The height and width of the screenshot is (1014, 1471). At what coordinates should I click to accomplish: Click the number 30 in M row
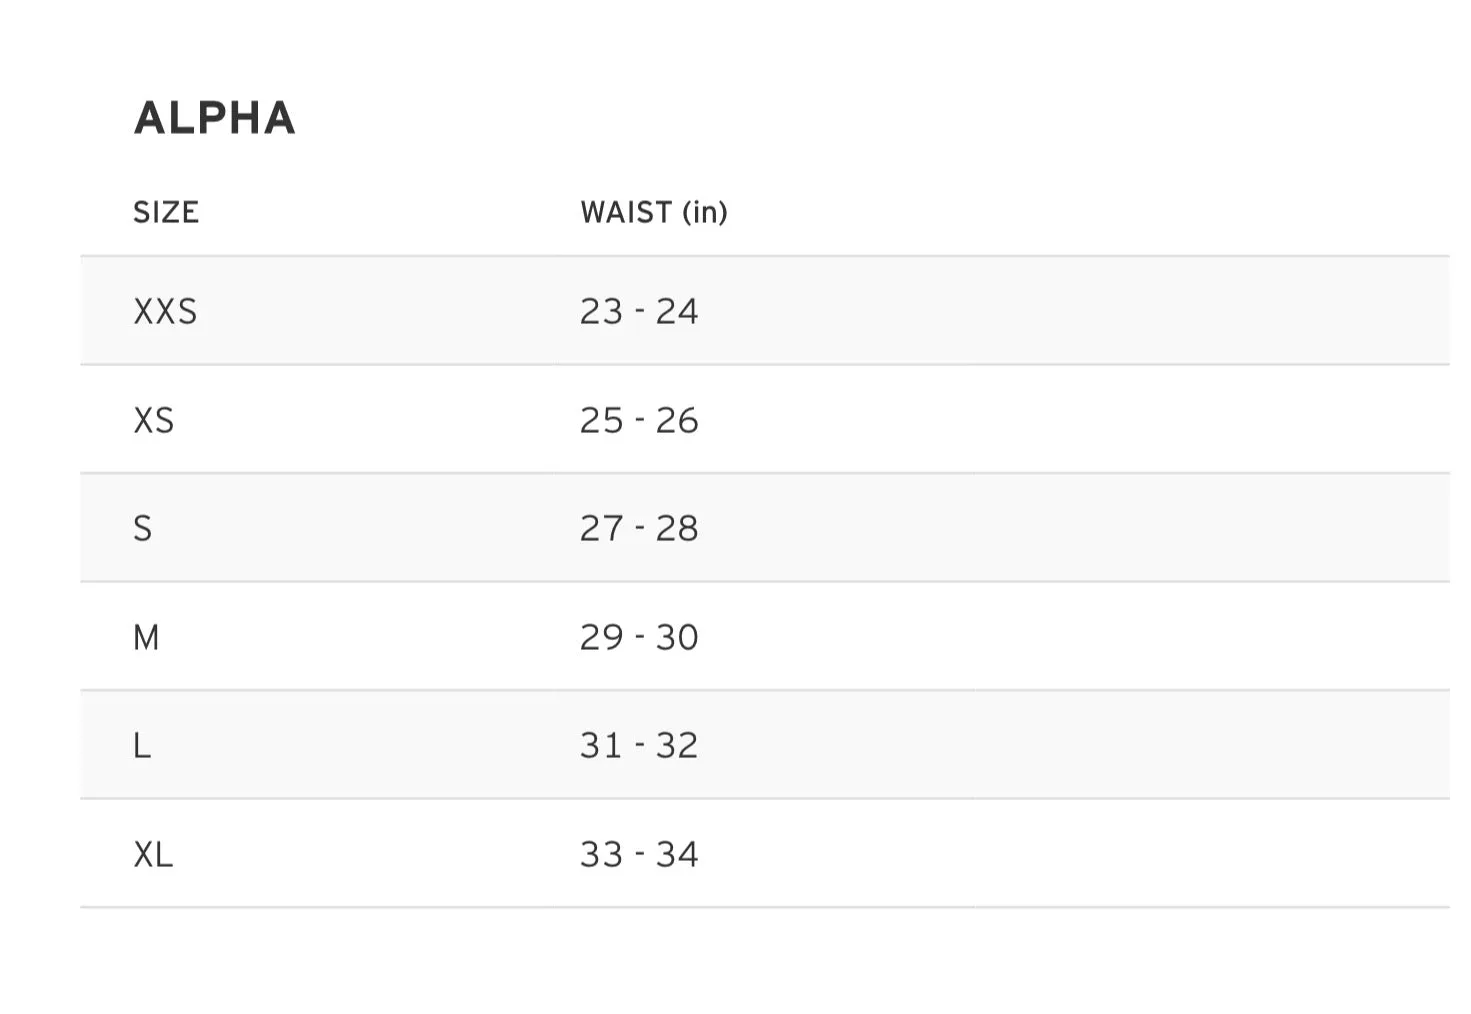[677, 637]
